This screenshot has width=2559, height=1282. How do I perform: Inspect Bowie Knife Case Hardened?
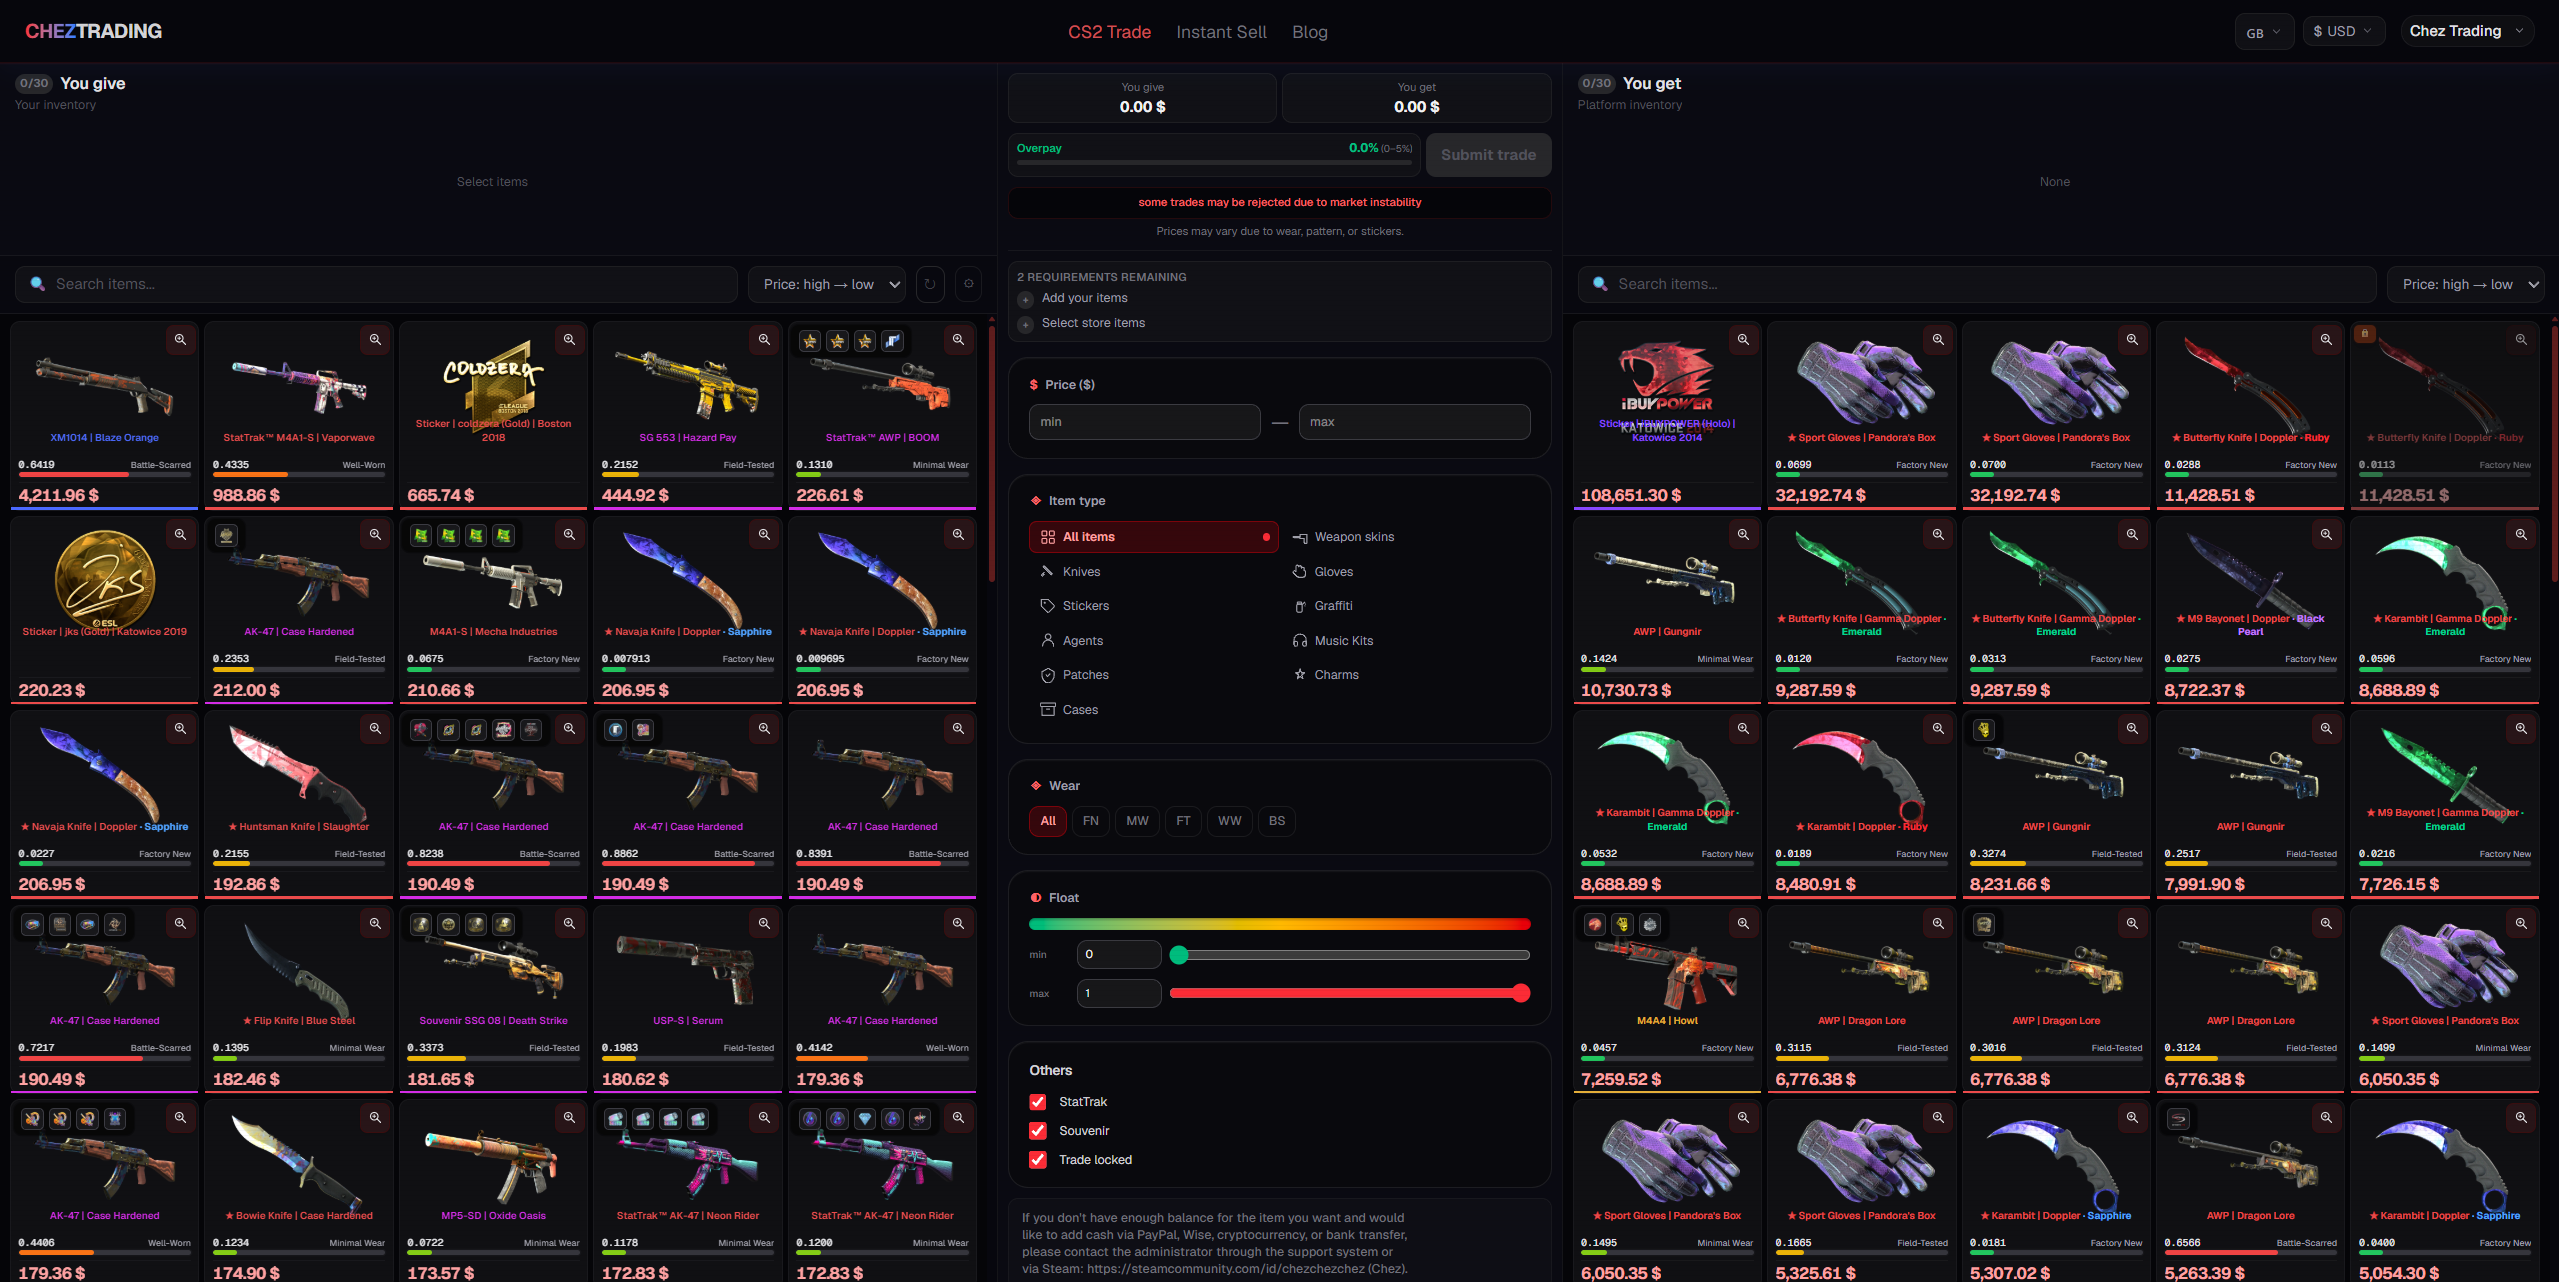pos(375,1118)
